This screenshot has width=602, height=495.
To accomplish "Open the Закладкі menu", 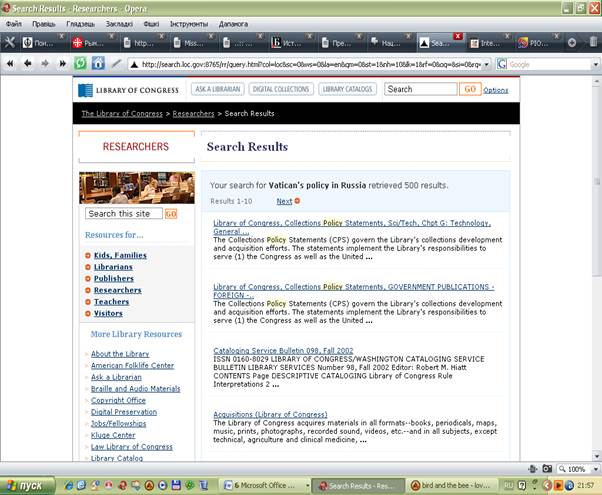I will pyautogui.click(x=117, y=23).
